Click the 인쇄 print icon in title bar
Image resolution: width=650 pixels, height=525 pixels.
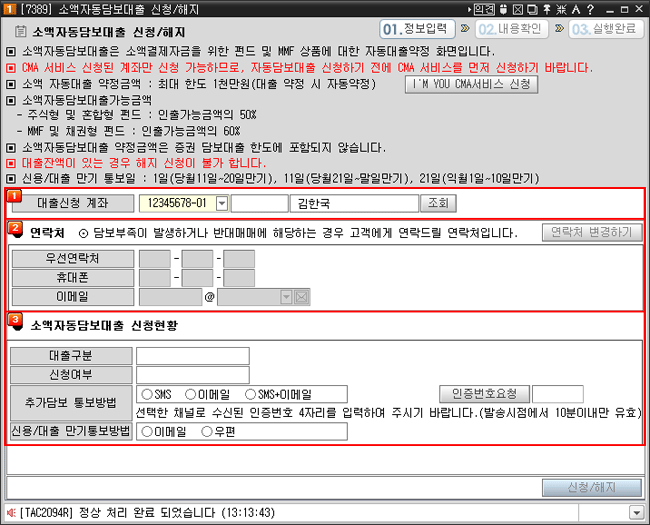[x=484, y=9]
